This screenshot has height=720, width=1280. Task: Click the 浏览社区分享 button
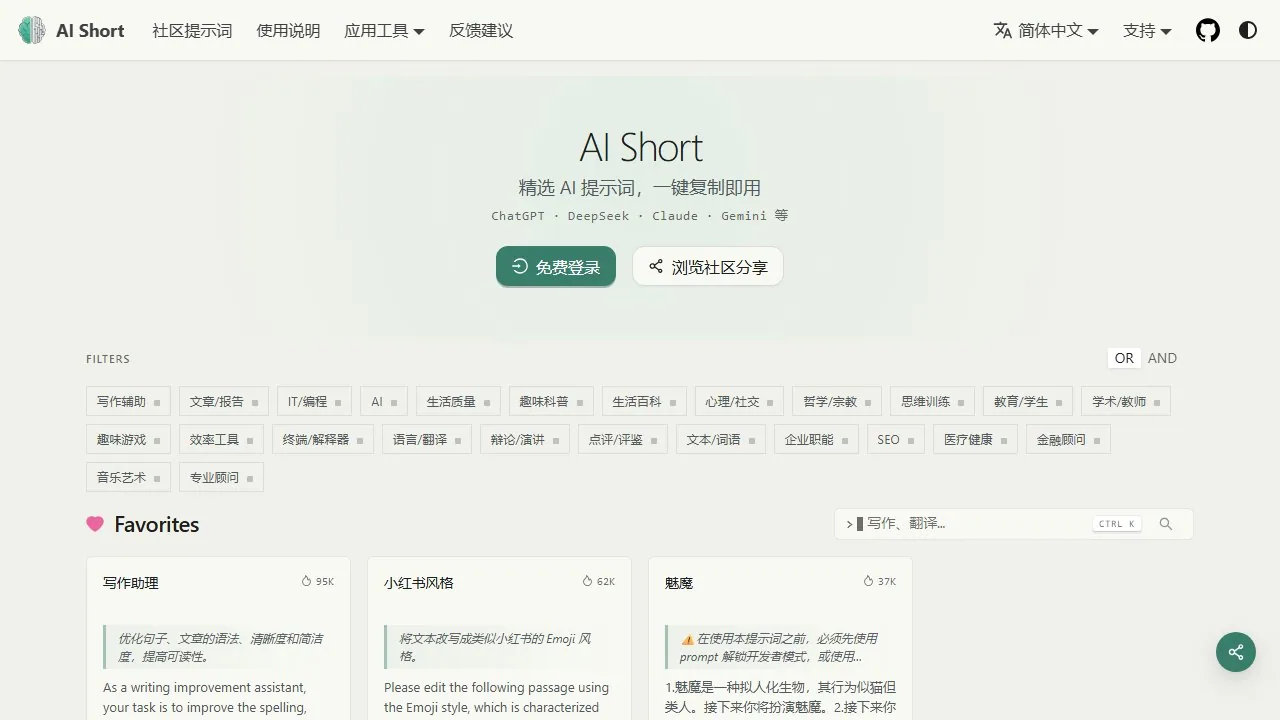coord(708,266)
